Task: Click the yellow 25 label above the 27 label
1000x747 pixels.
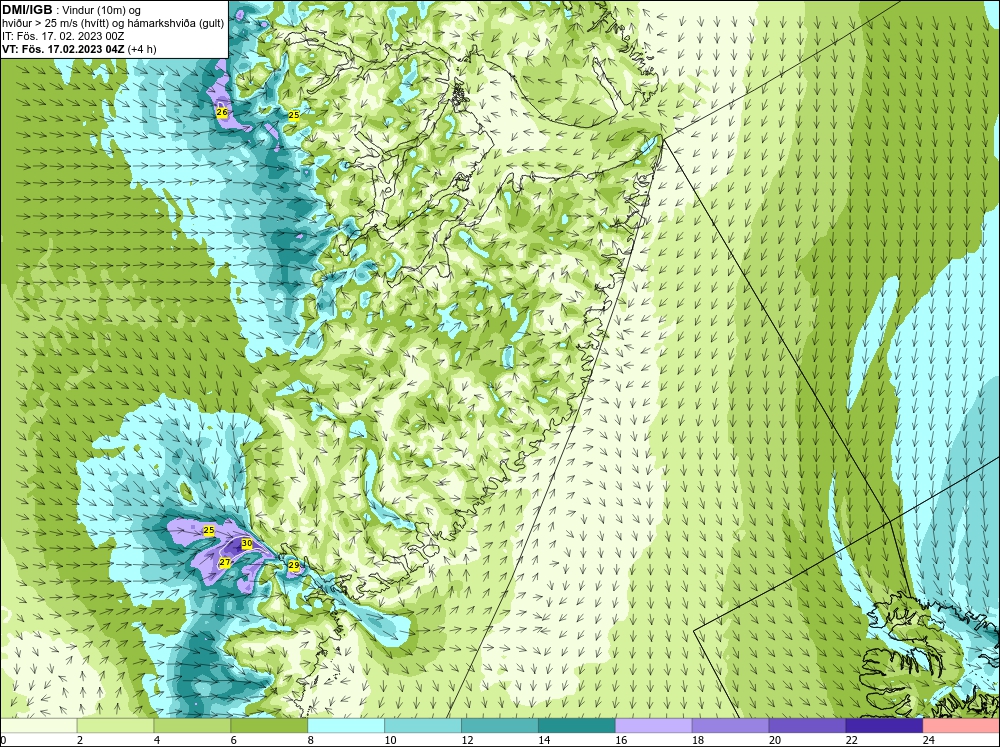Action: (x=209, y=530)
